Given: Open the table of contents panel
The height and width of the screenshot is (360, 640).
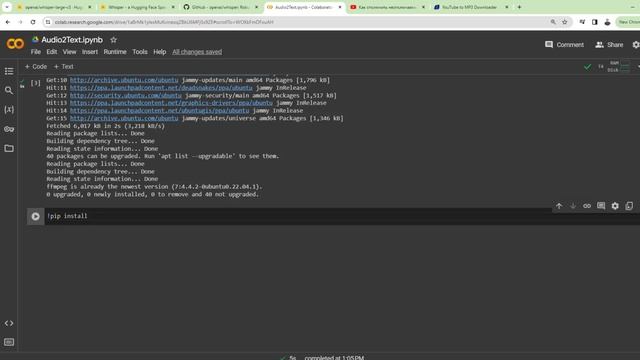Looking at the screenshot, I should pyautogui.click(x=9, y=71).
